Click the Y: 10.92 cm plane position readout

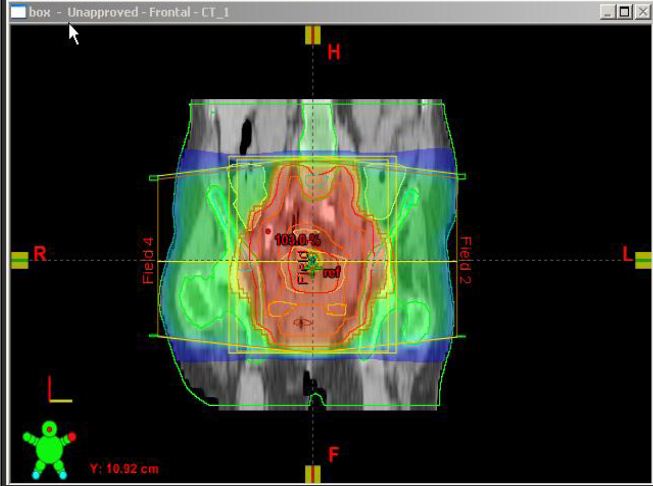pyautogui.click(x=123, y=467)
